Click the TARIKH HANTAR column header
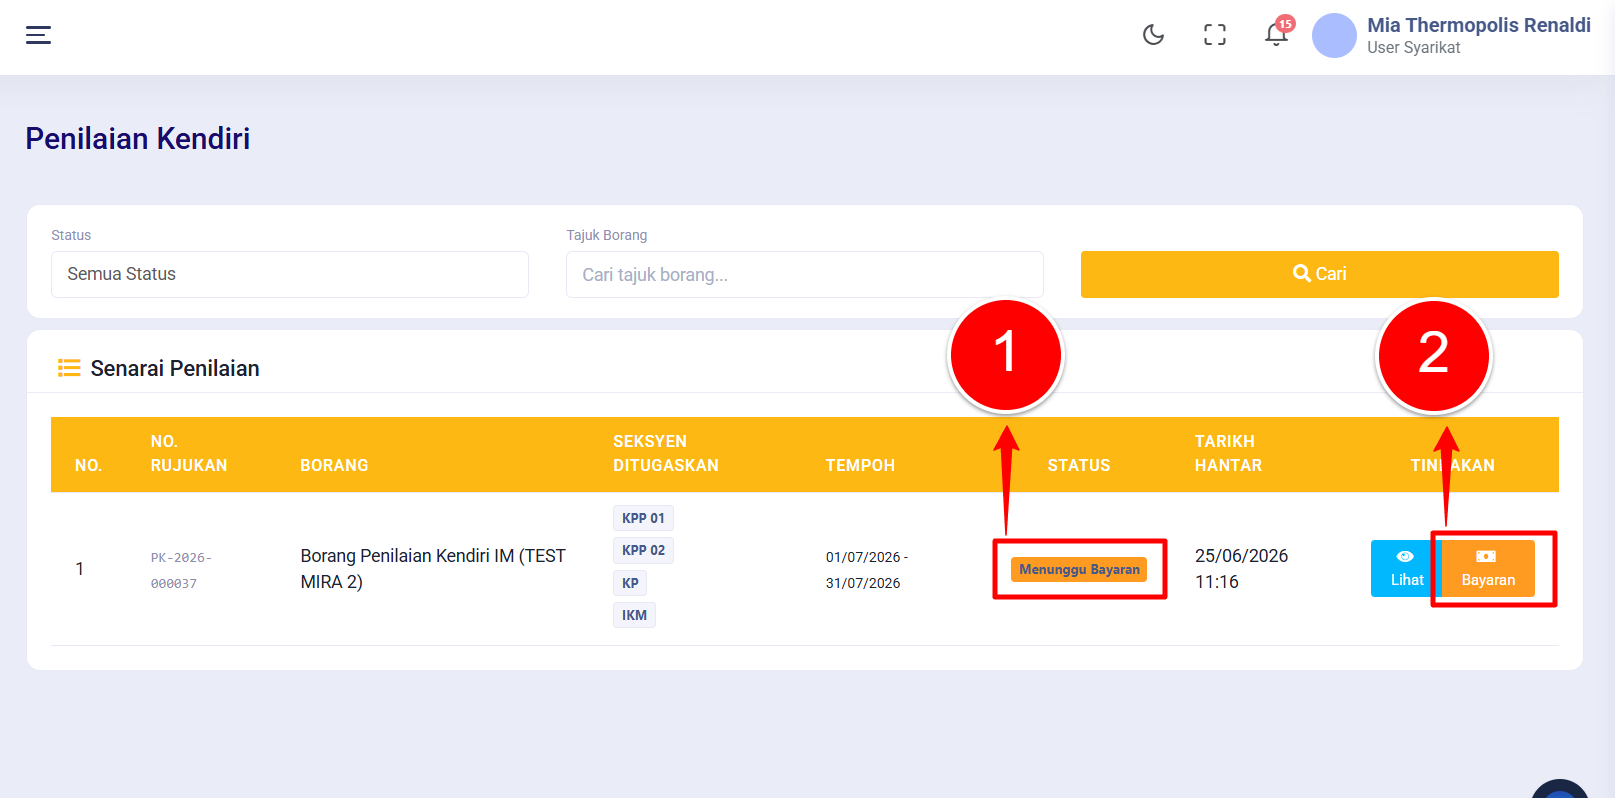This screenshot has width=1615, height=798. click(1228, 453)
